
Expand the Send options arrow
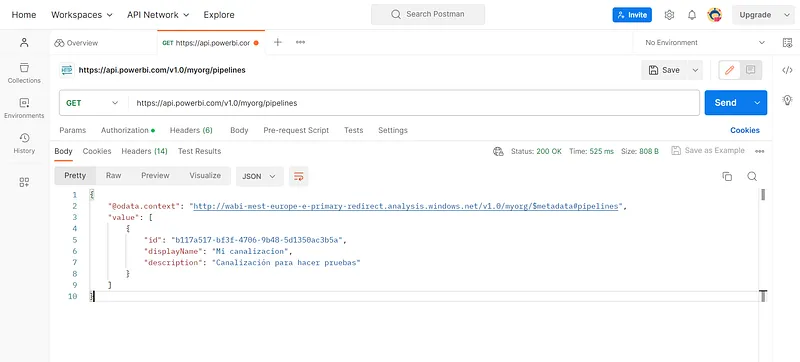point(757,103)
